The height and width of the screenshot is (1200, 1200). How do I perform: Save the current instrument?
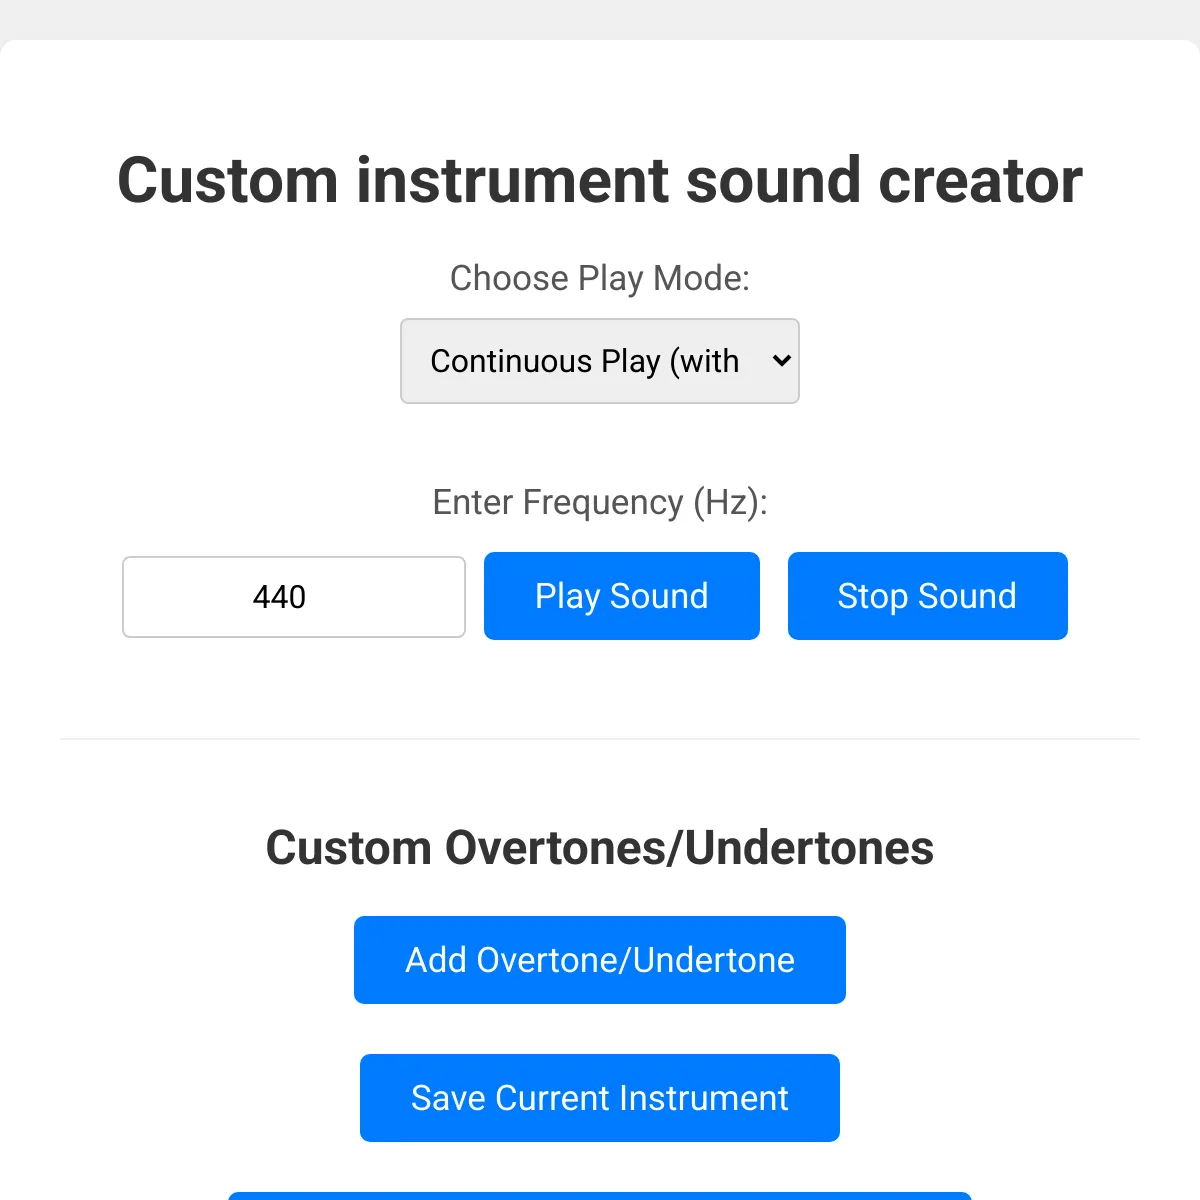(600, 1098)
